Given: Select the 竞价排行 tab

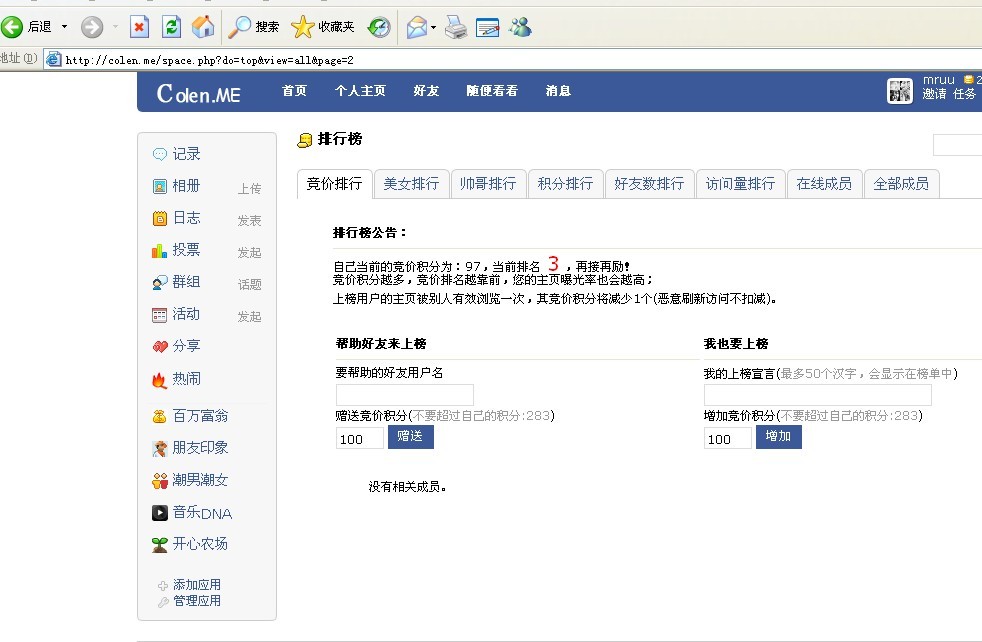Looking at the screenshot, I should tap(334, 184).
